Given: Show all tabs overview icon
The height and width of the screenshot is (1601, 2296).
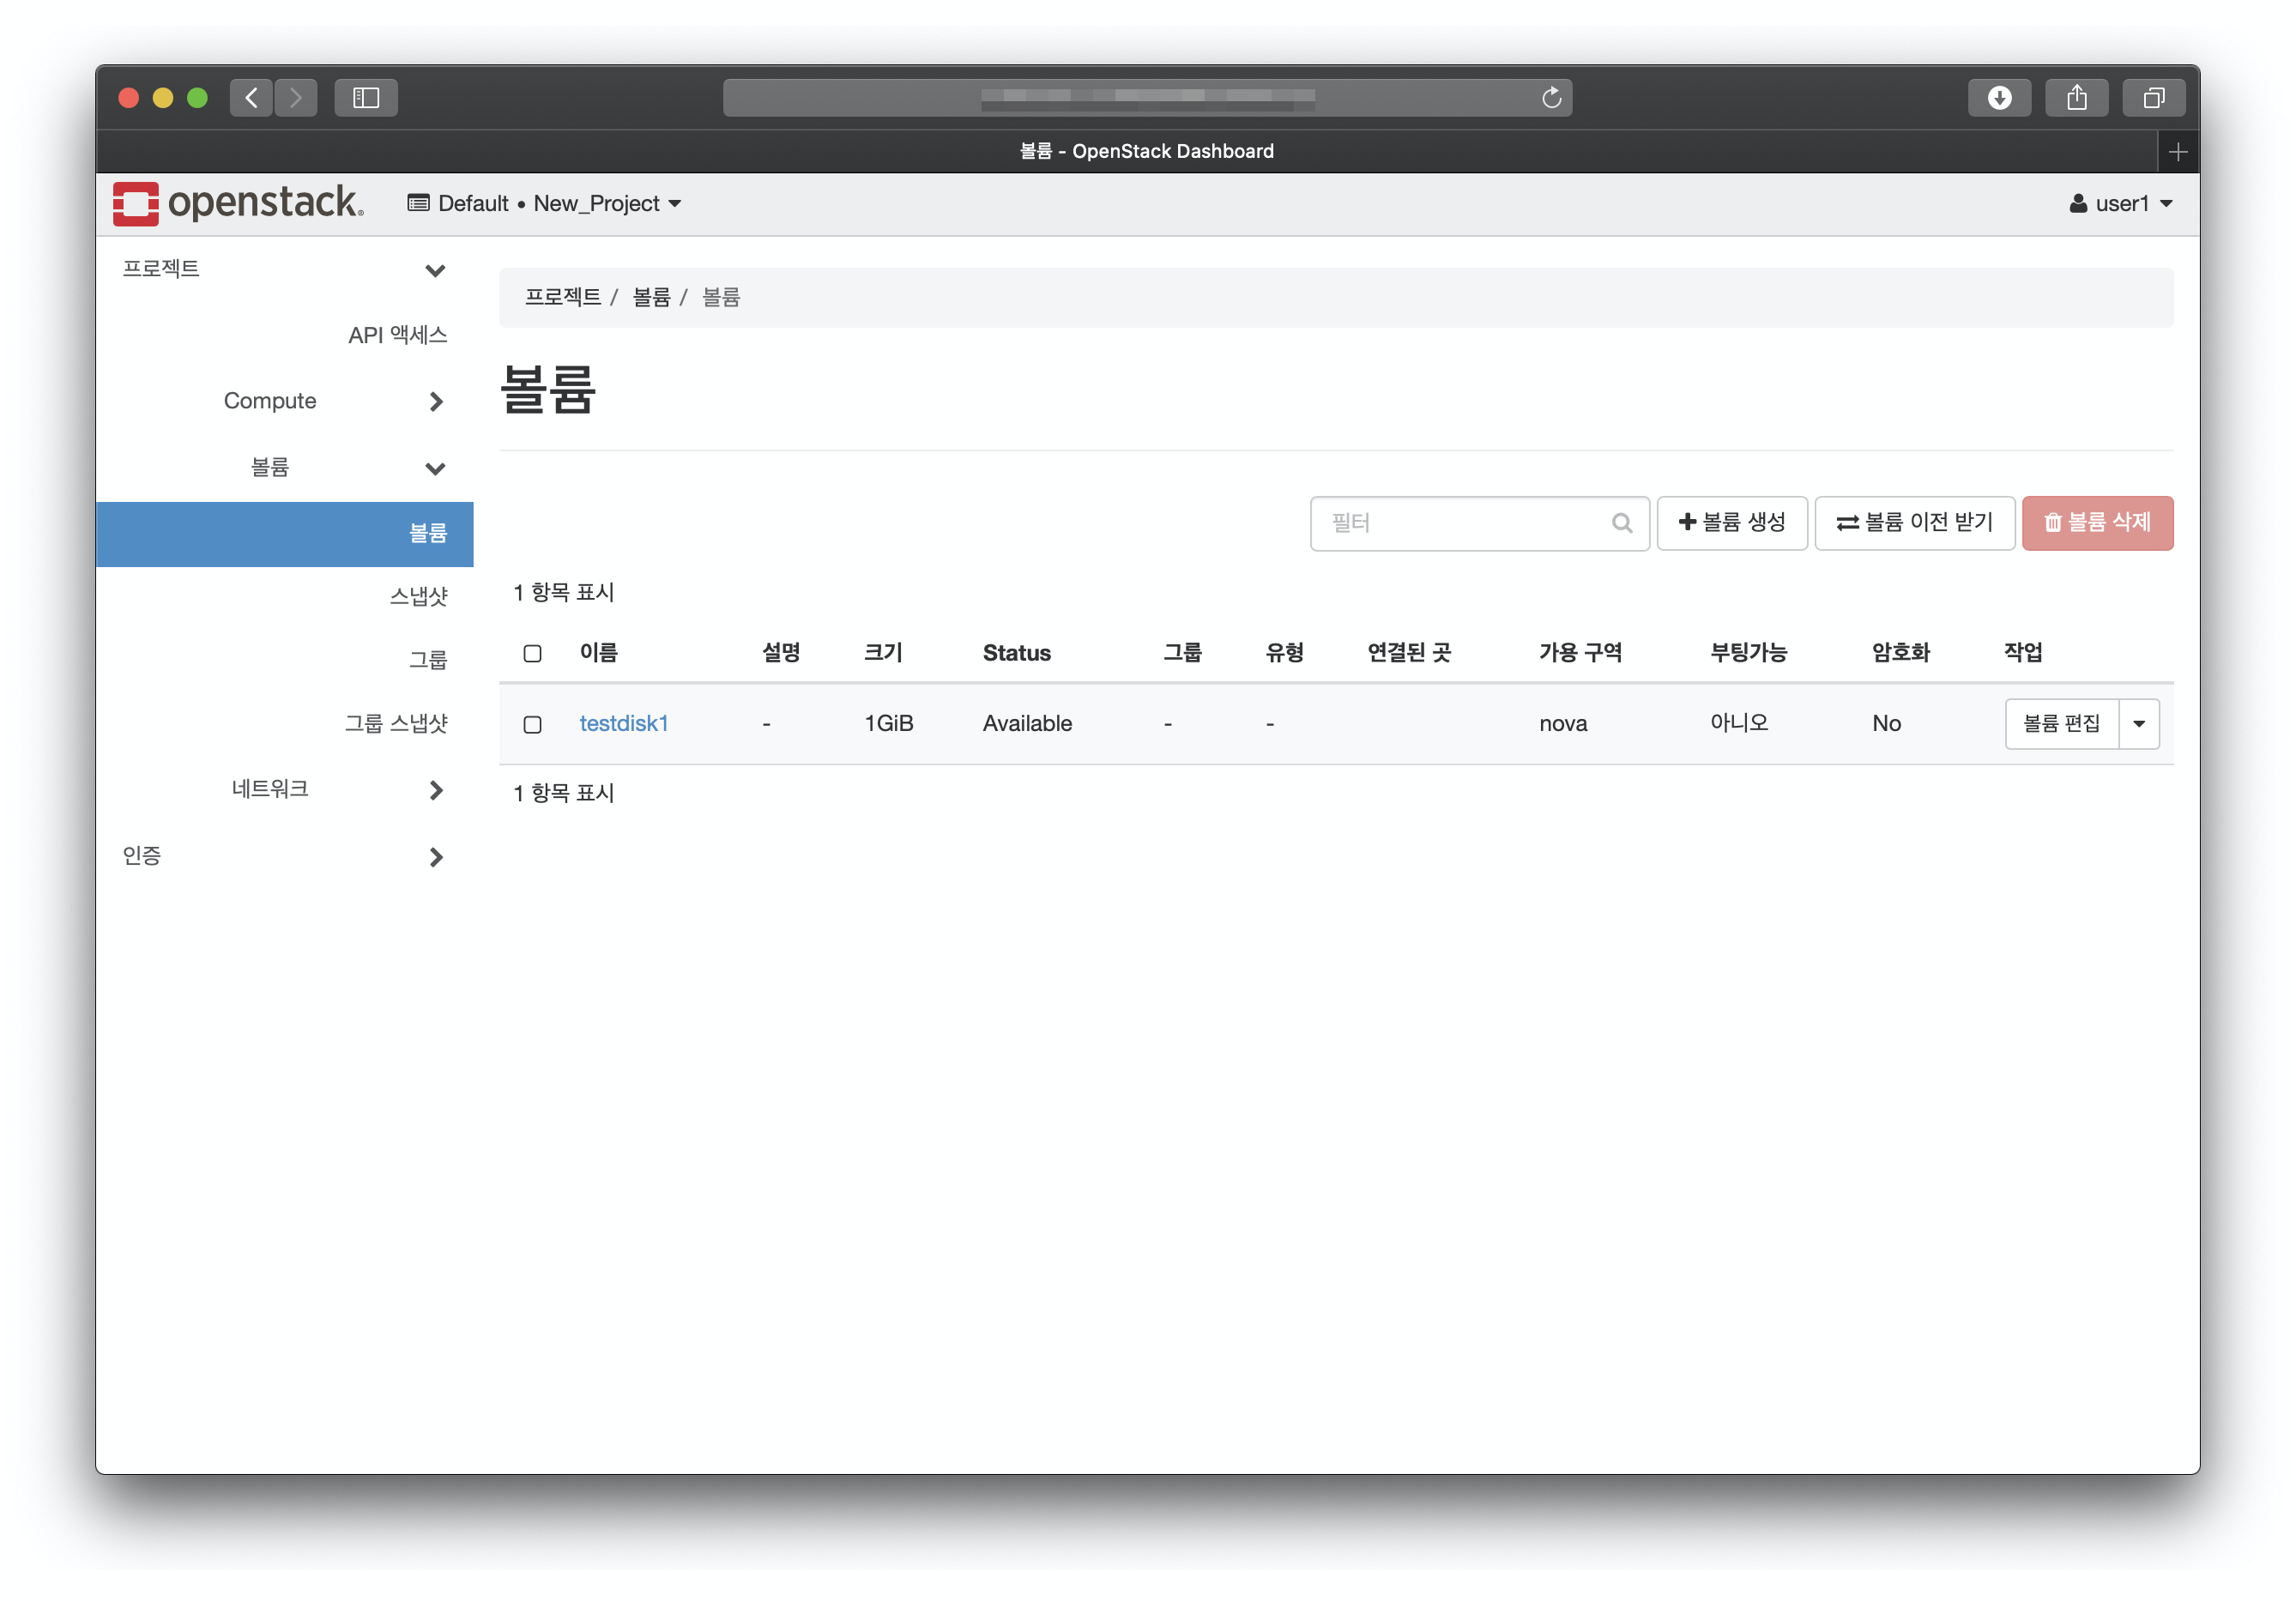Looking at the screenshot, I should (2153, 98).
